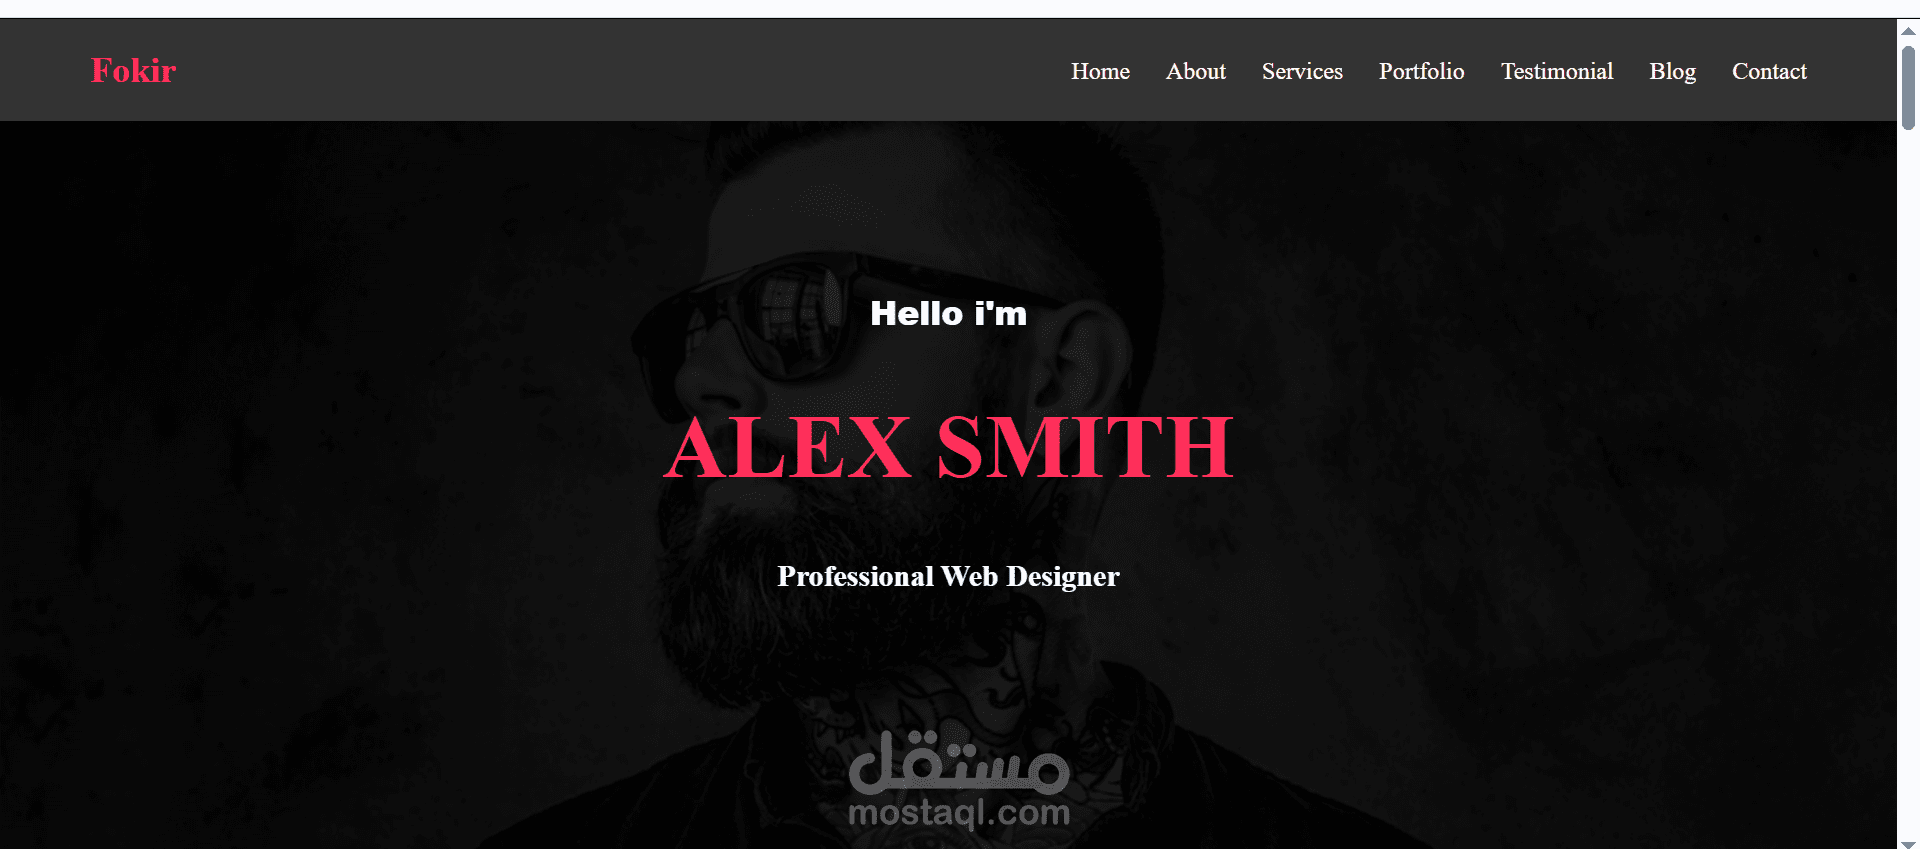The height and width of the screenshot is (849, 1920).
Task: Click the empty scrollbar track below the thumb
Action: point(1908,480)
